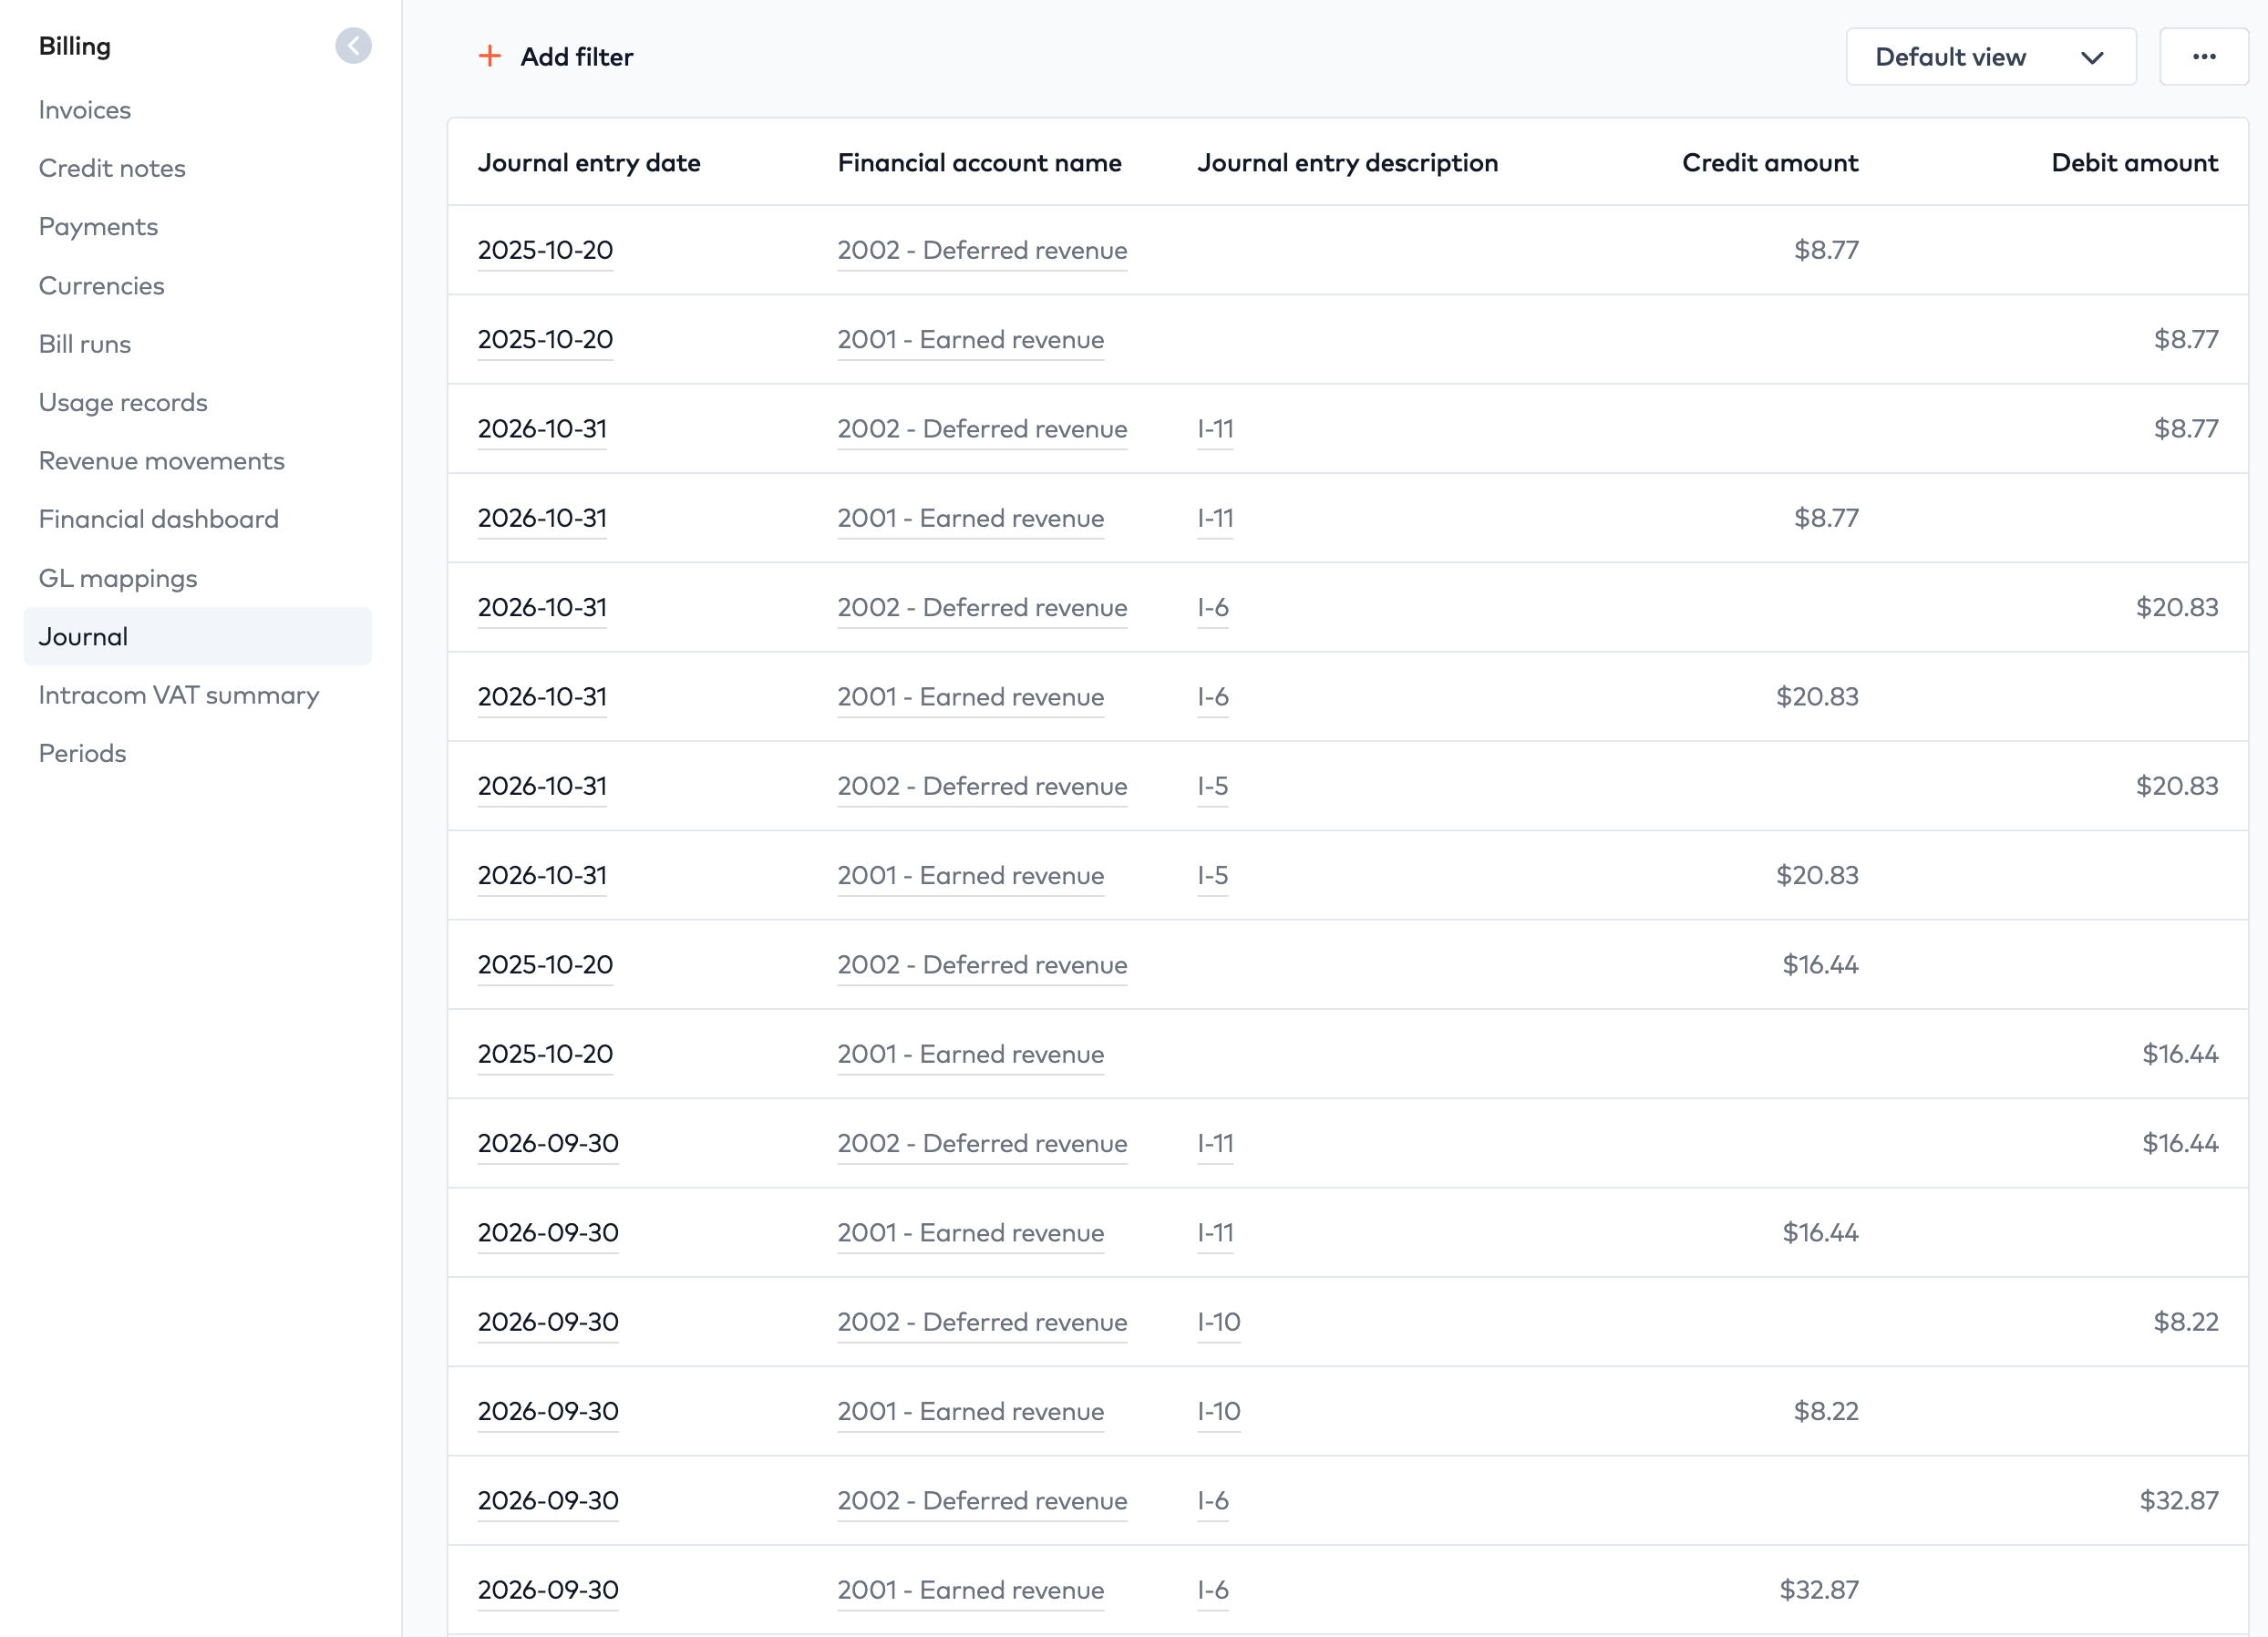Open the first 2025-10-20 date link crediting $8.77
The height and width of the screenshot is (1637, 2268).
(x=545, y=250)
